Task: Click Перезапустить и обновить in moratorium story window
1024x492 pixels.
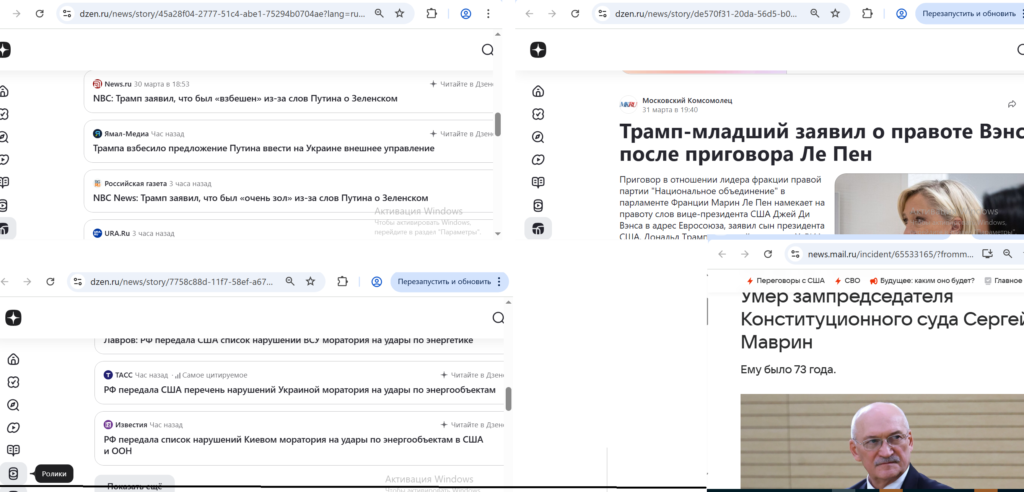Action: pyautogui.click(x=444, y=282)
